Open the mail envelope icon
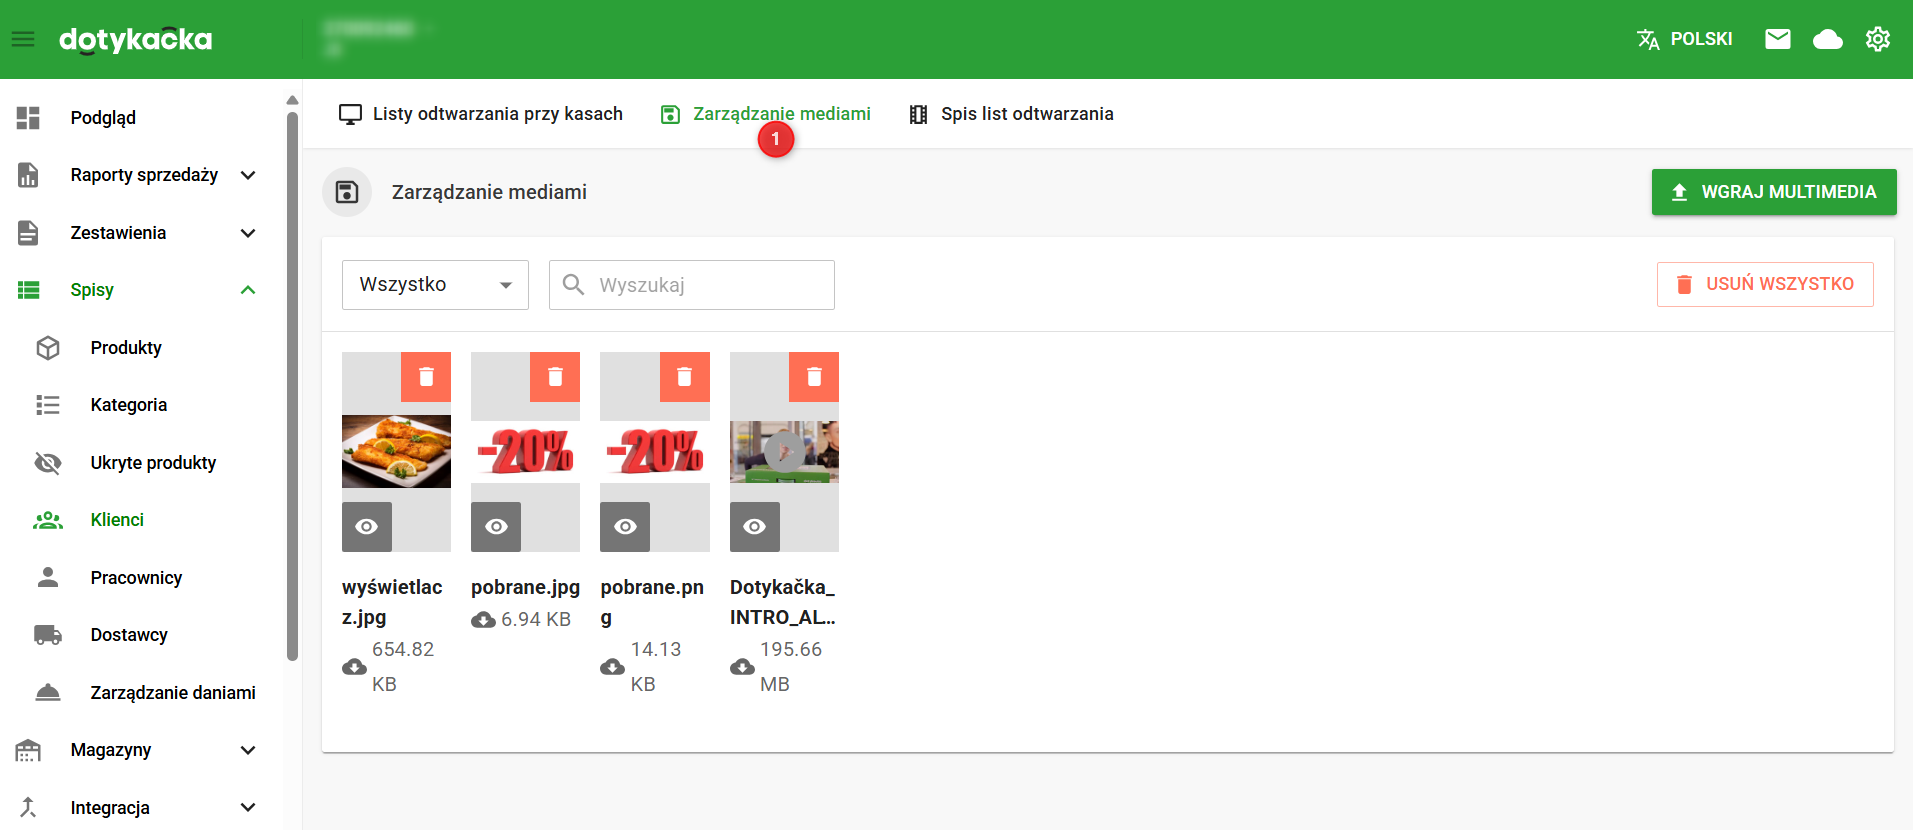The image size is (1913, 830). point(1777,39)
